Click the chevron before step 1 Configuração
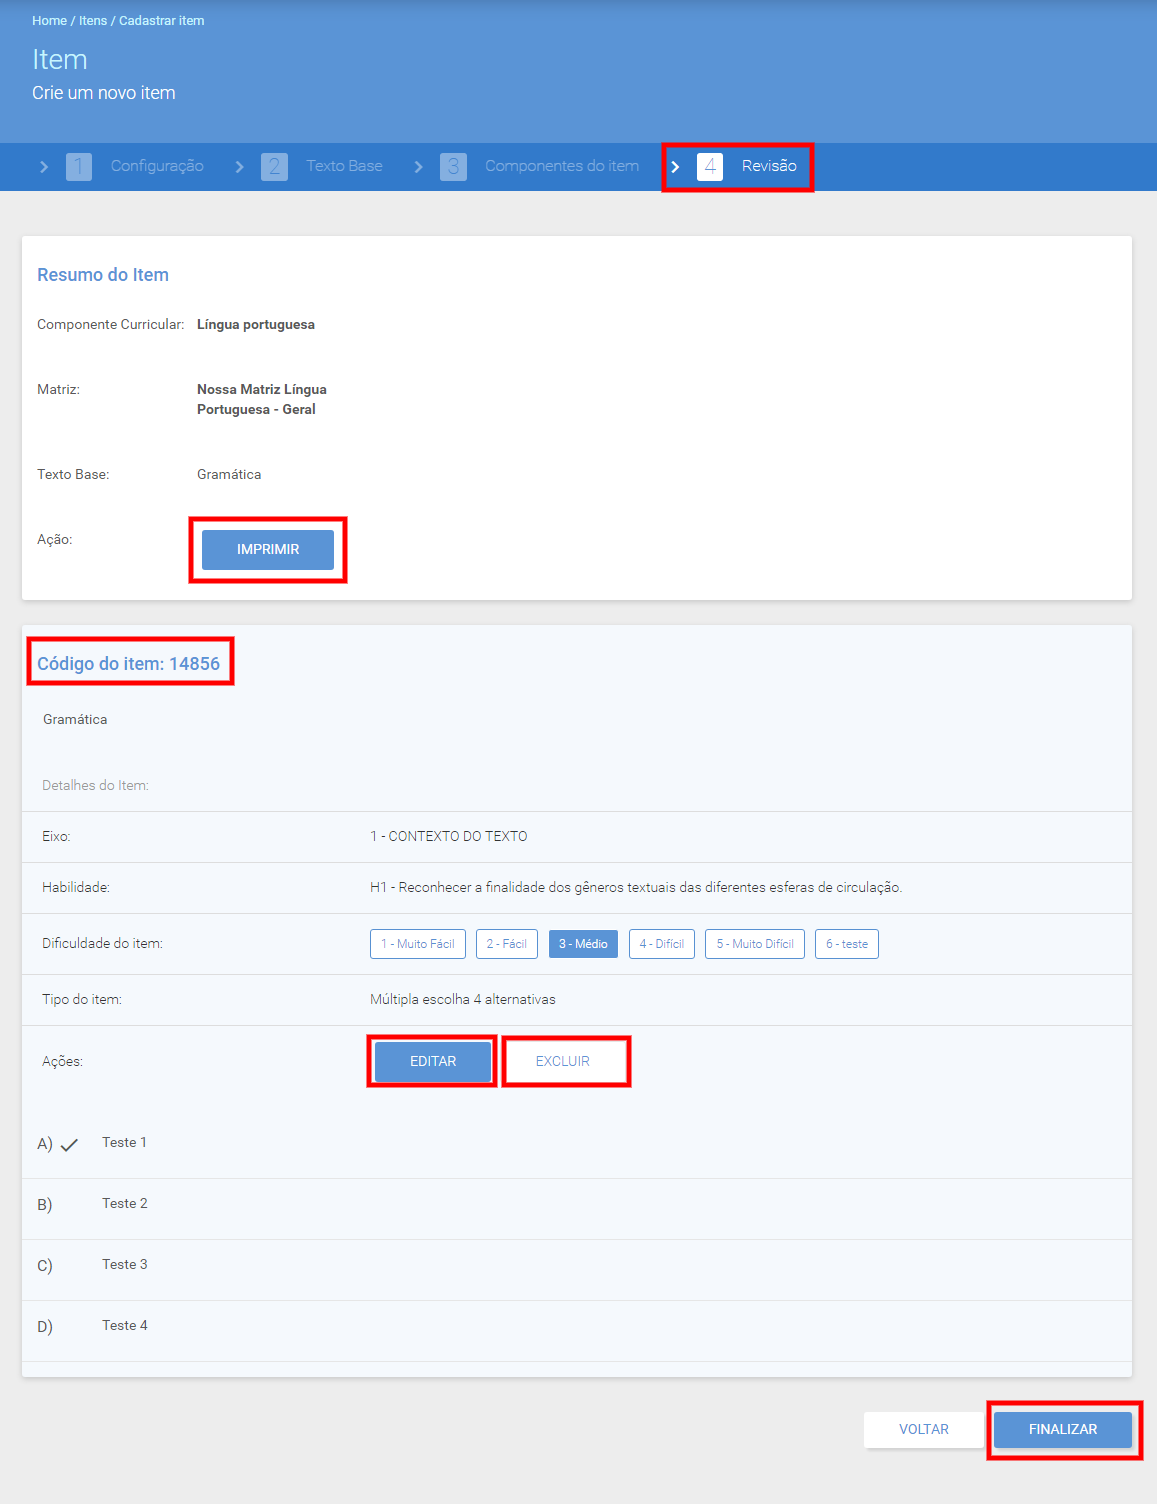Image resolution: width=1157 pixels, height=1504 pixels. [44, 167]
